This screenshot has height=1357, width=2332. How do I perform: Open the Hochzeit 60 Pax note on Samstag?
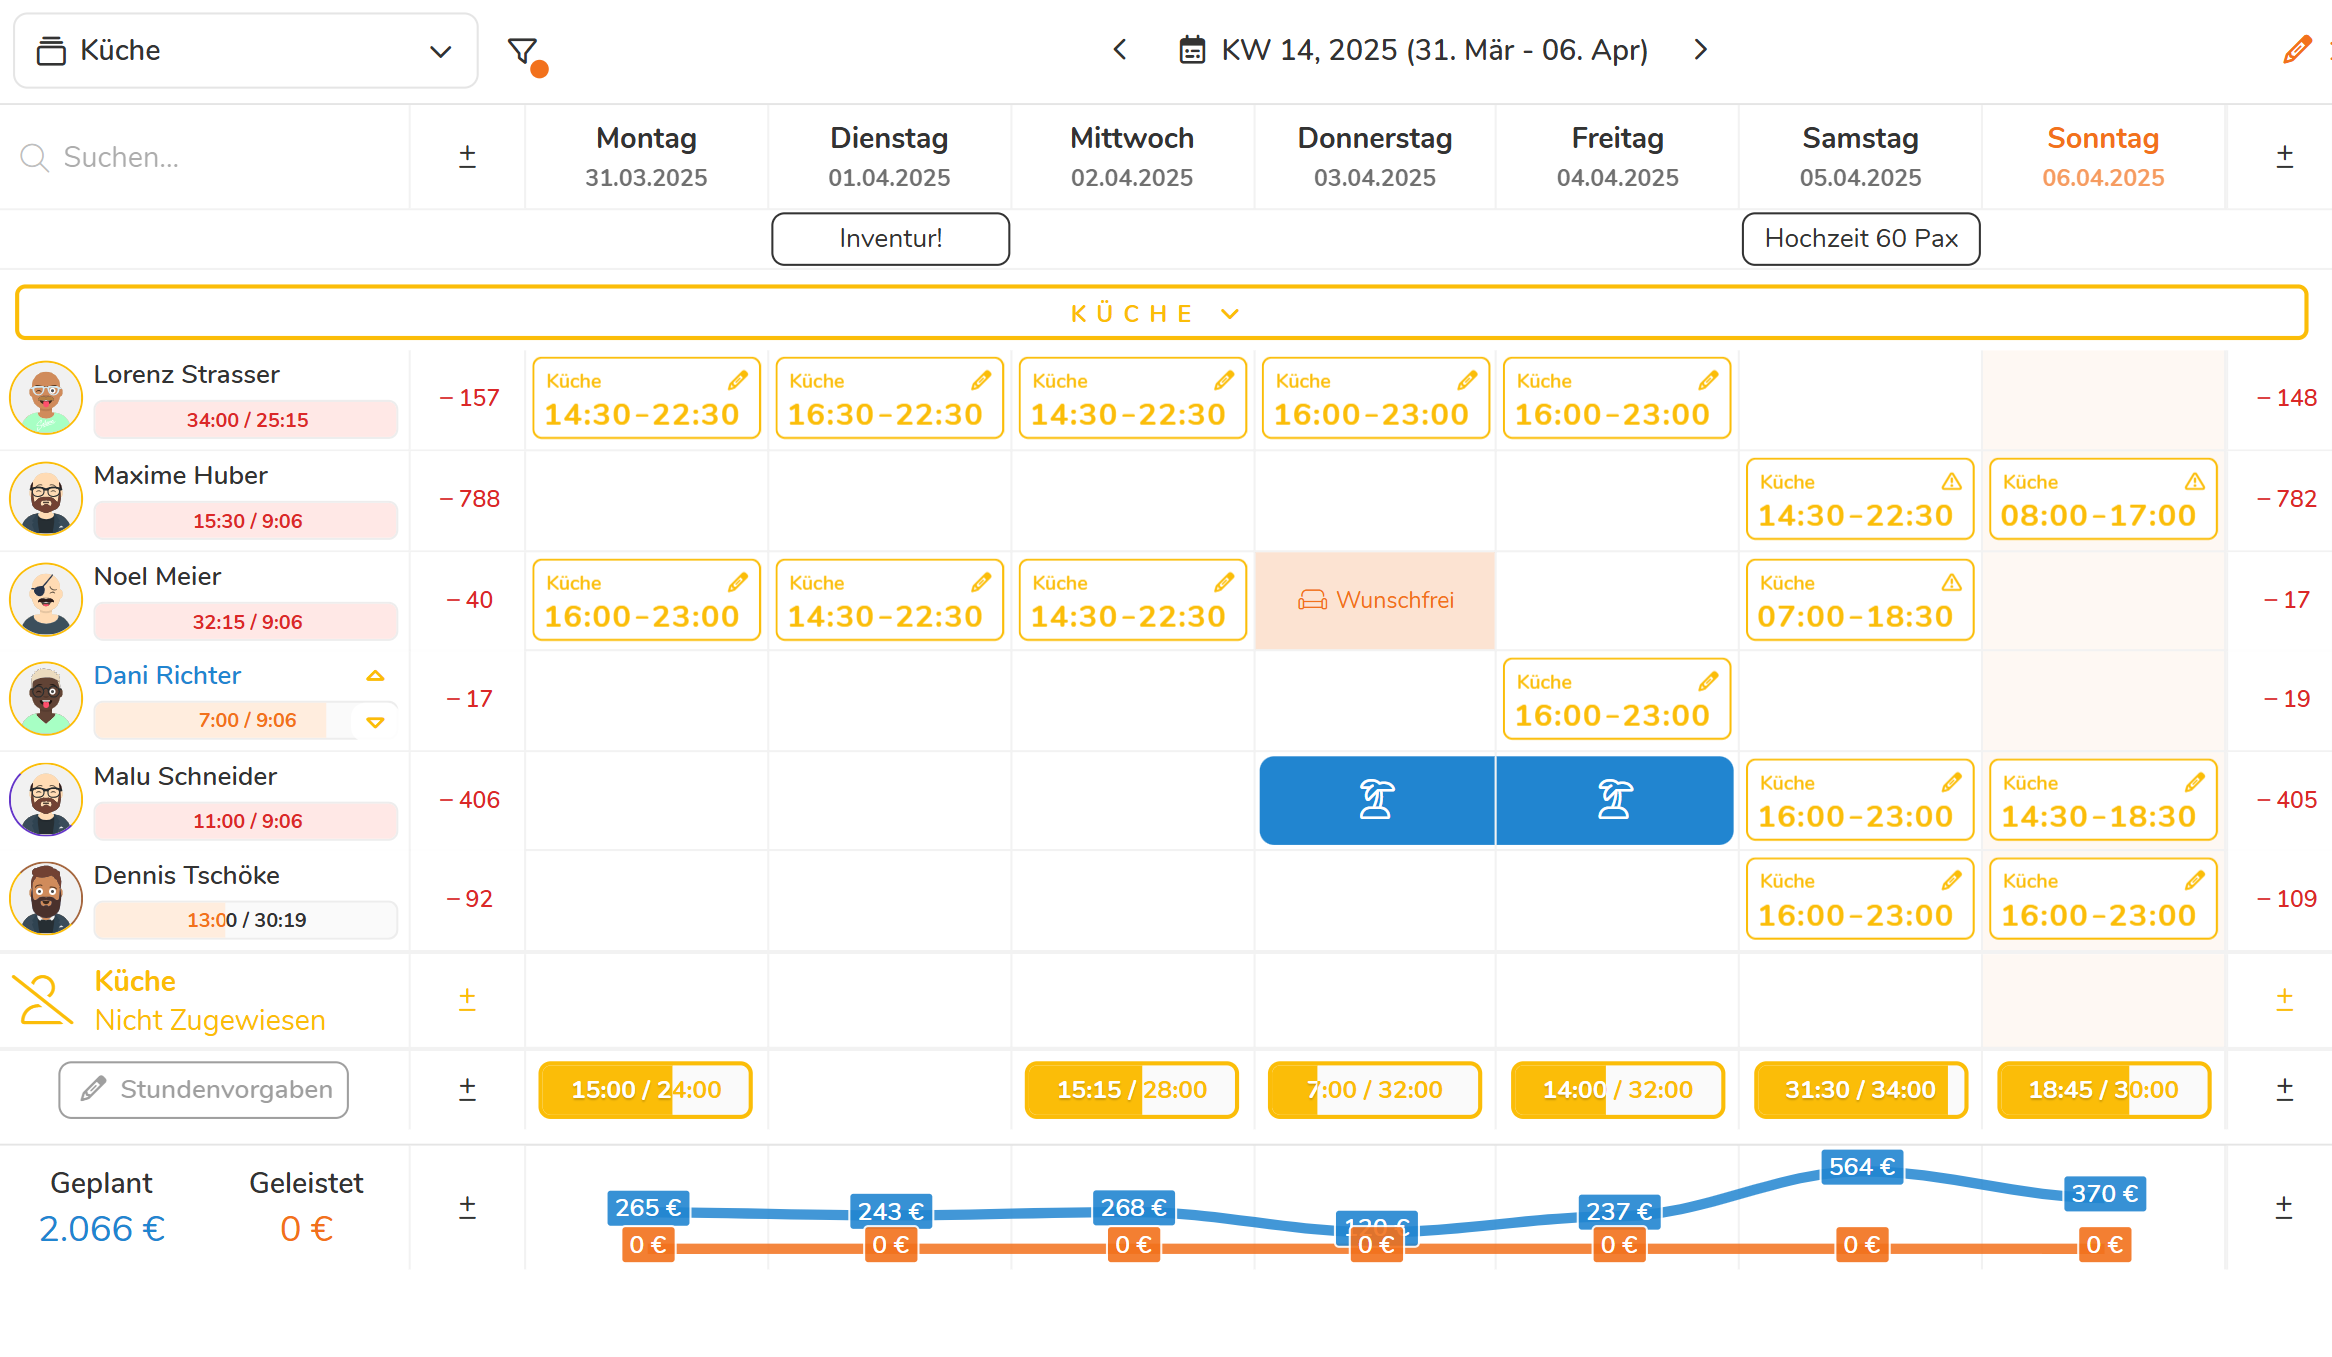tap(1861, 239)
